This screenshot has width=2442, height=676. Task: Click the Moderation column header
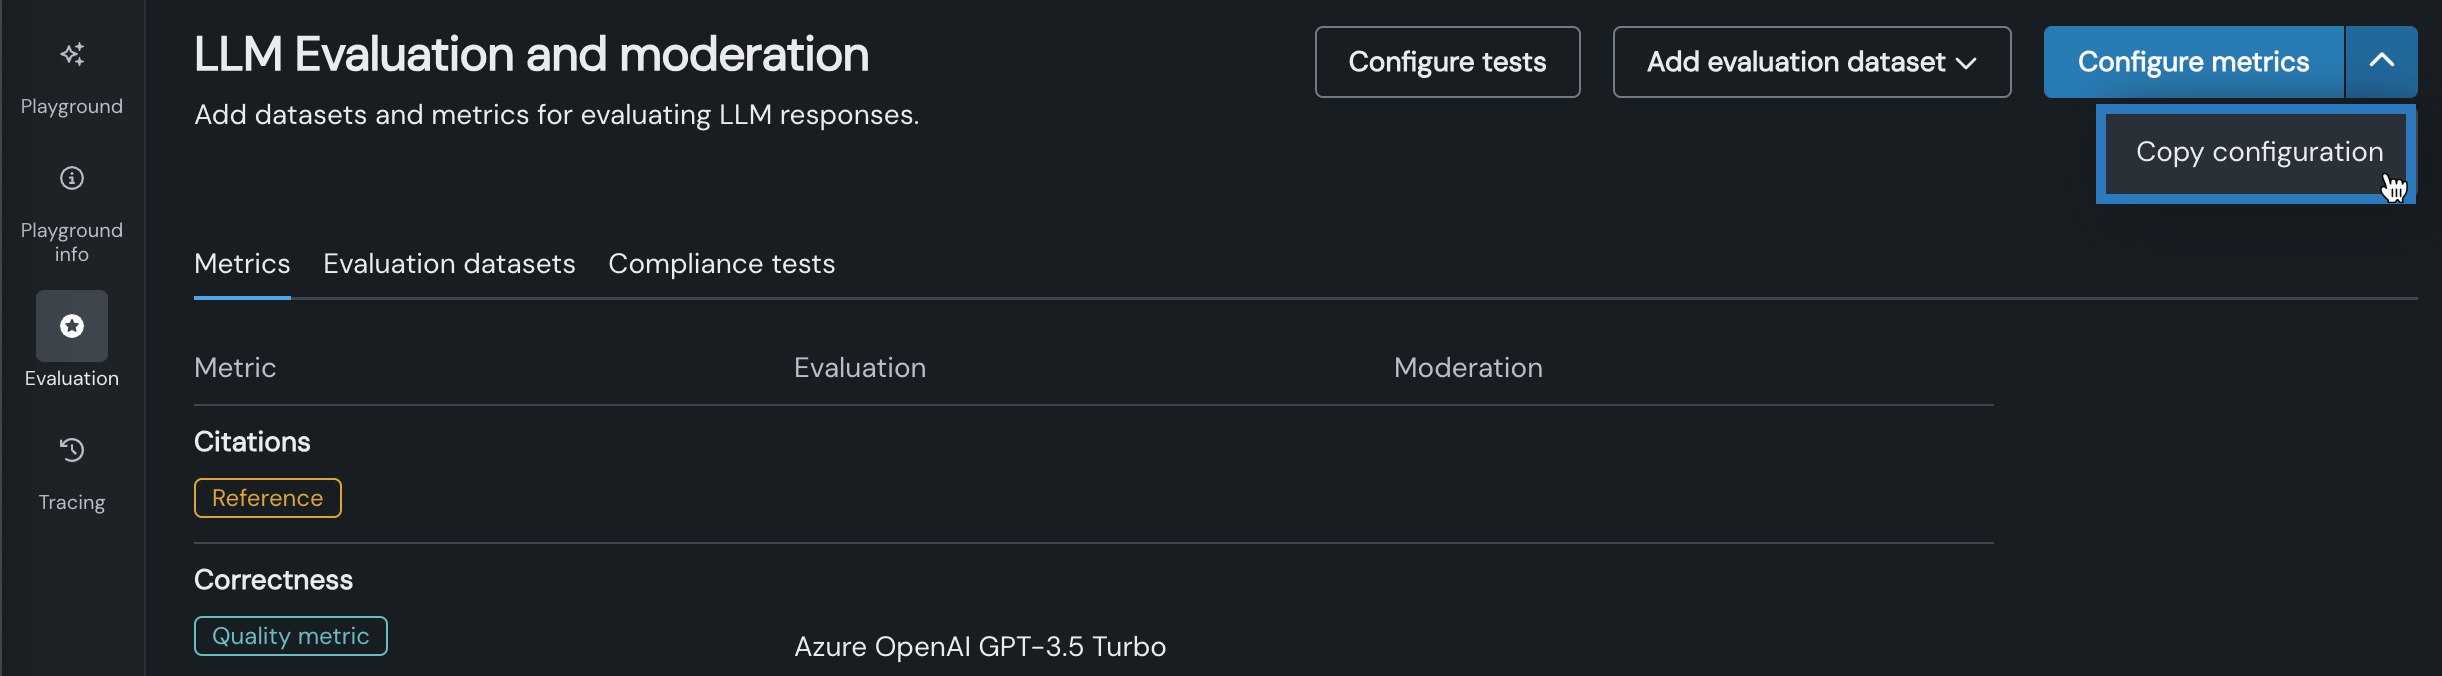tap(1468, 368)
